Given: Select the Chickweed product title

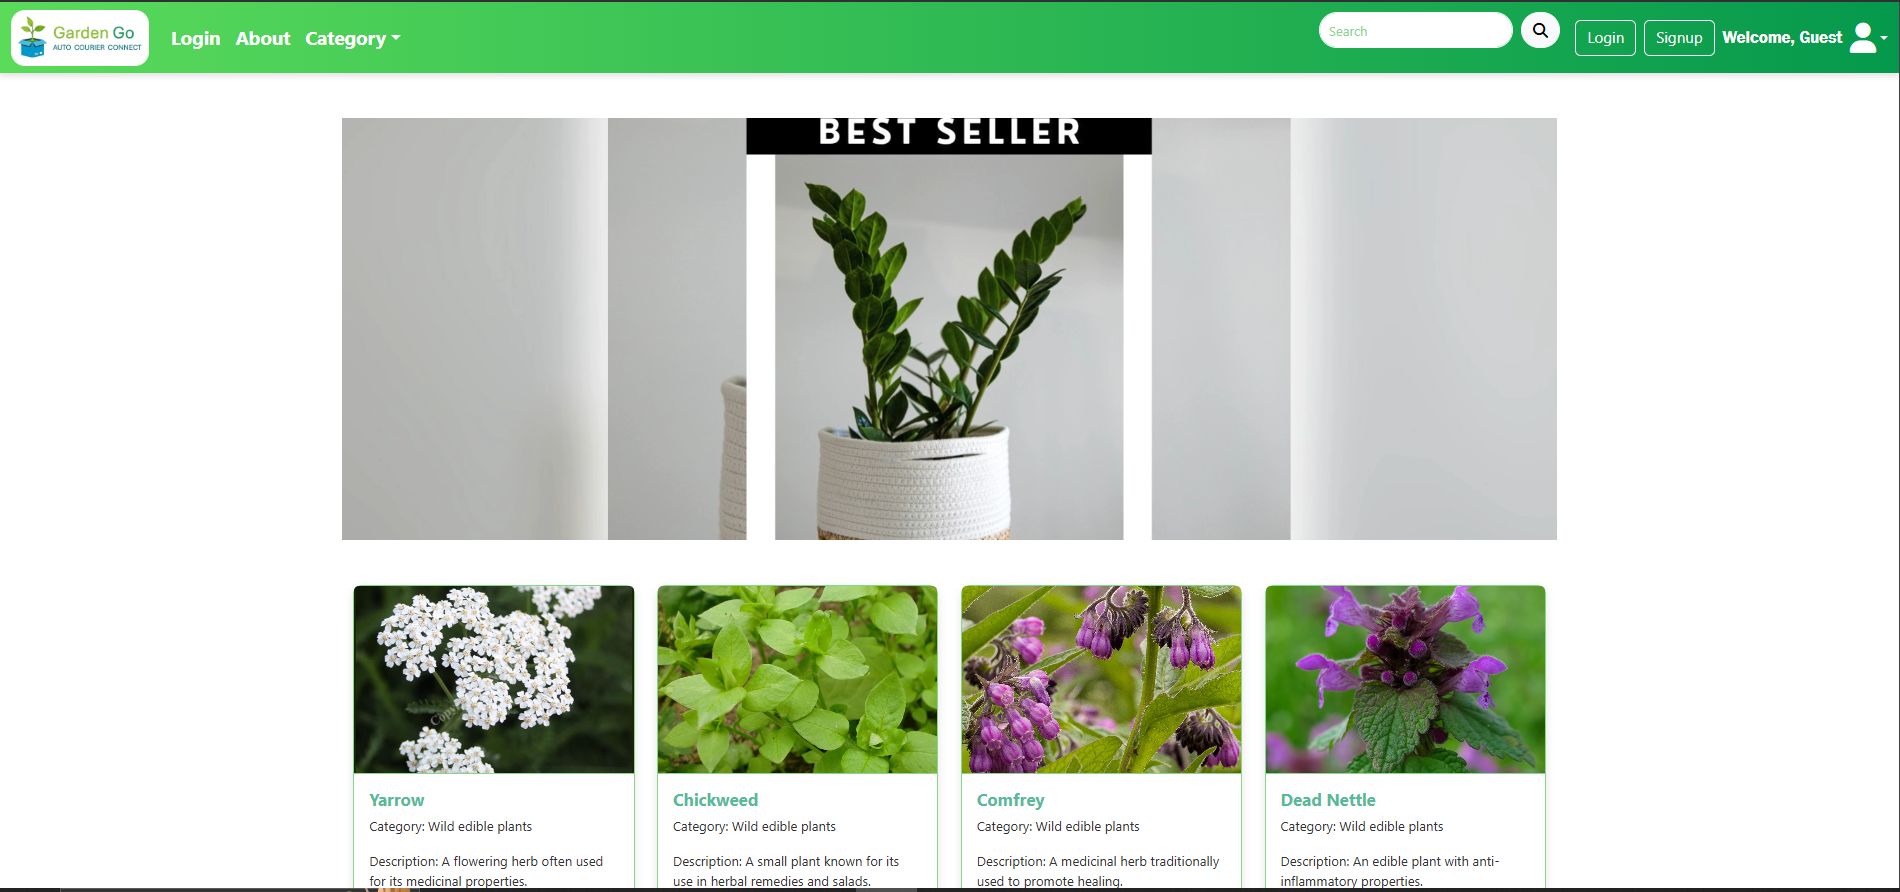Looking at the screenshot, I should 715,800.
